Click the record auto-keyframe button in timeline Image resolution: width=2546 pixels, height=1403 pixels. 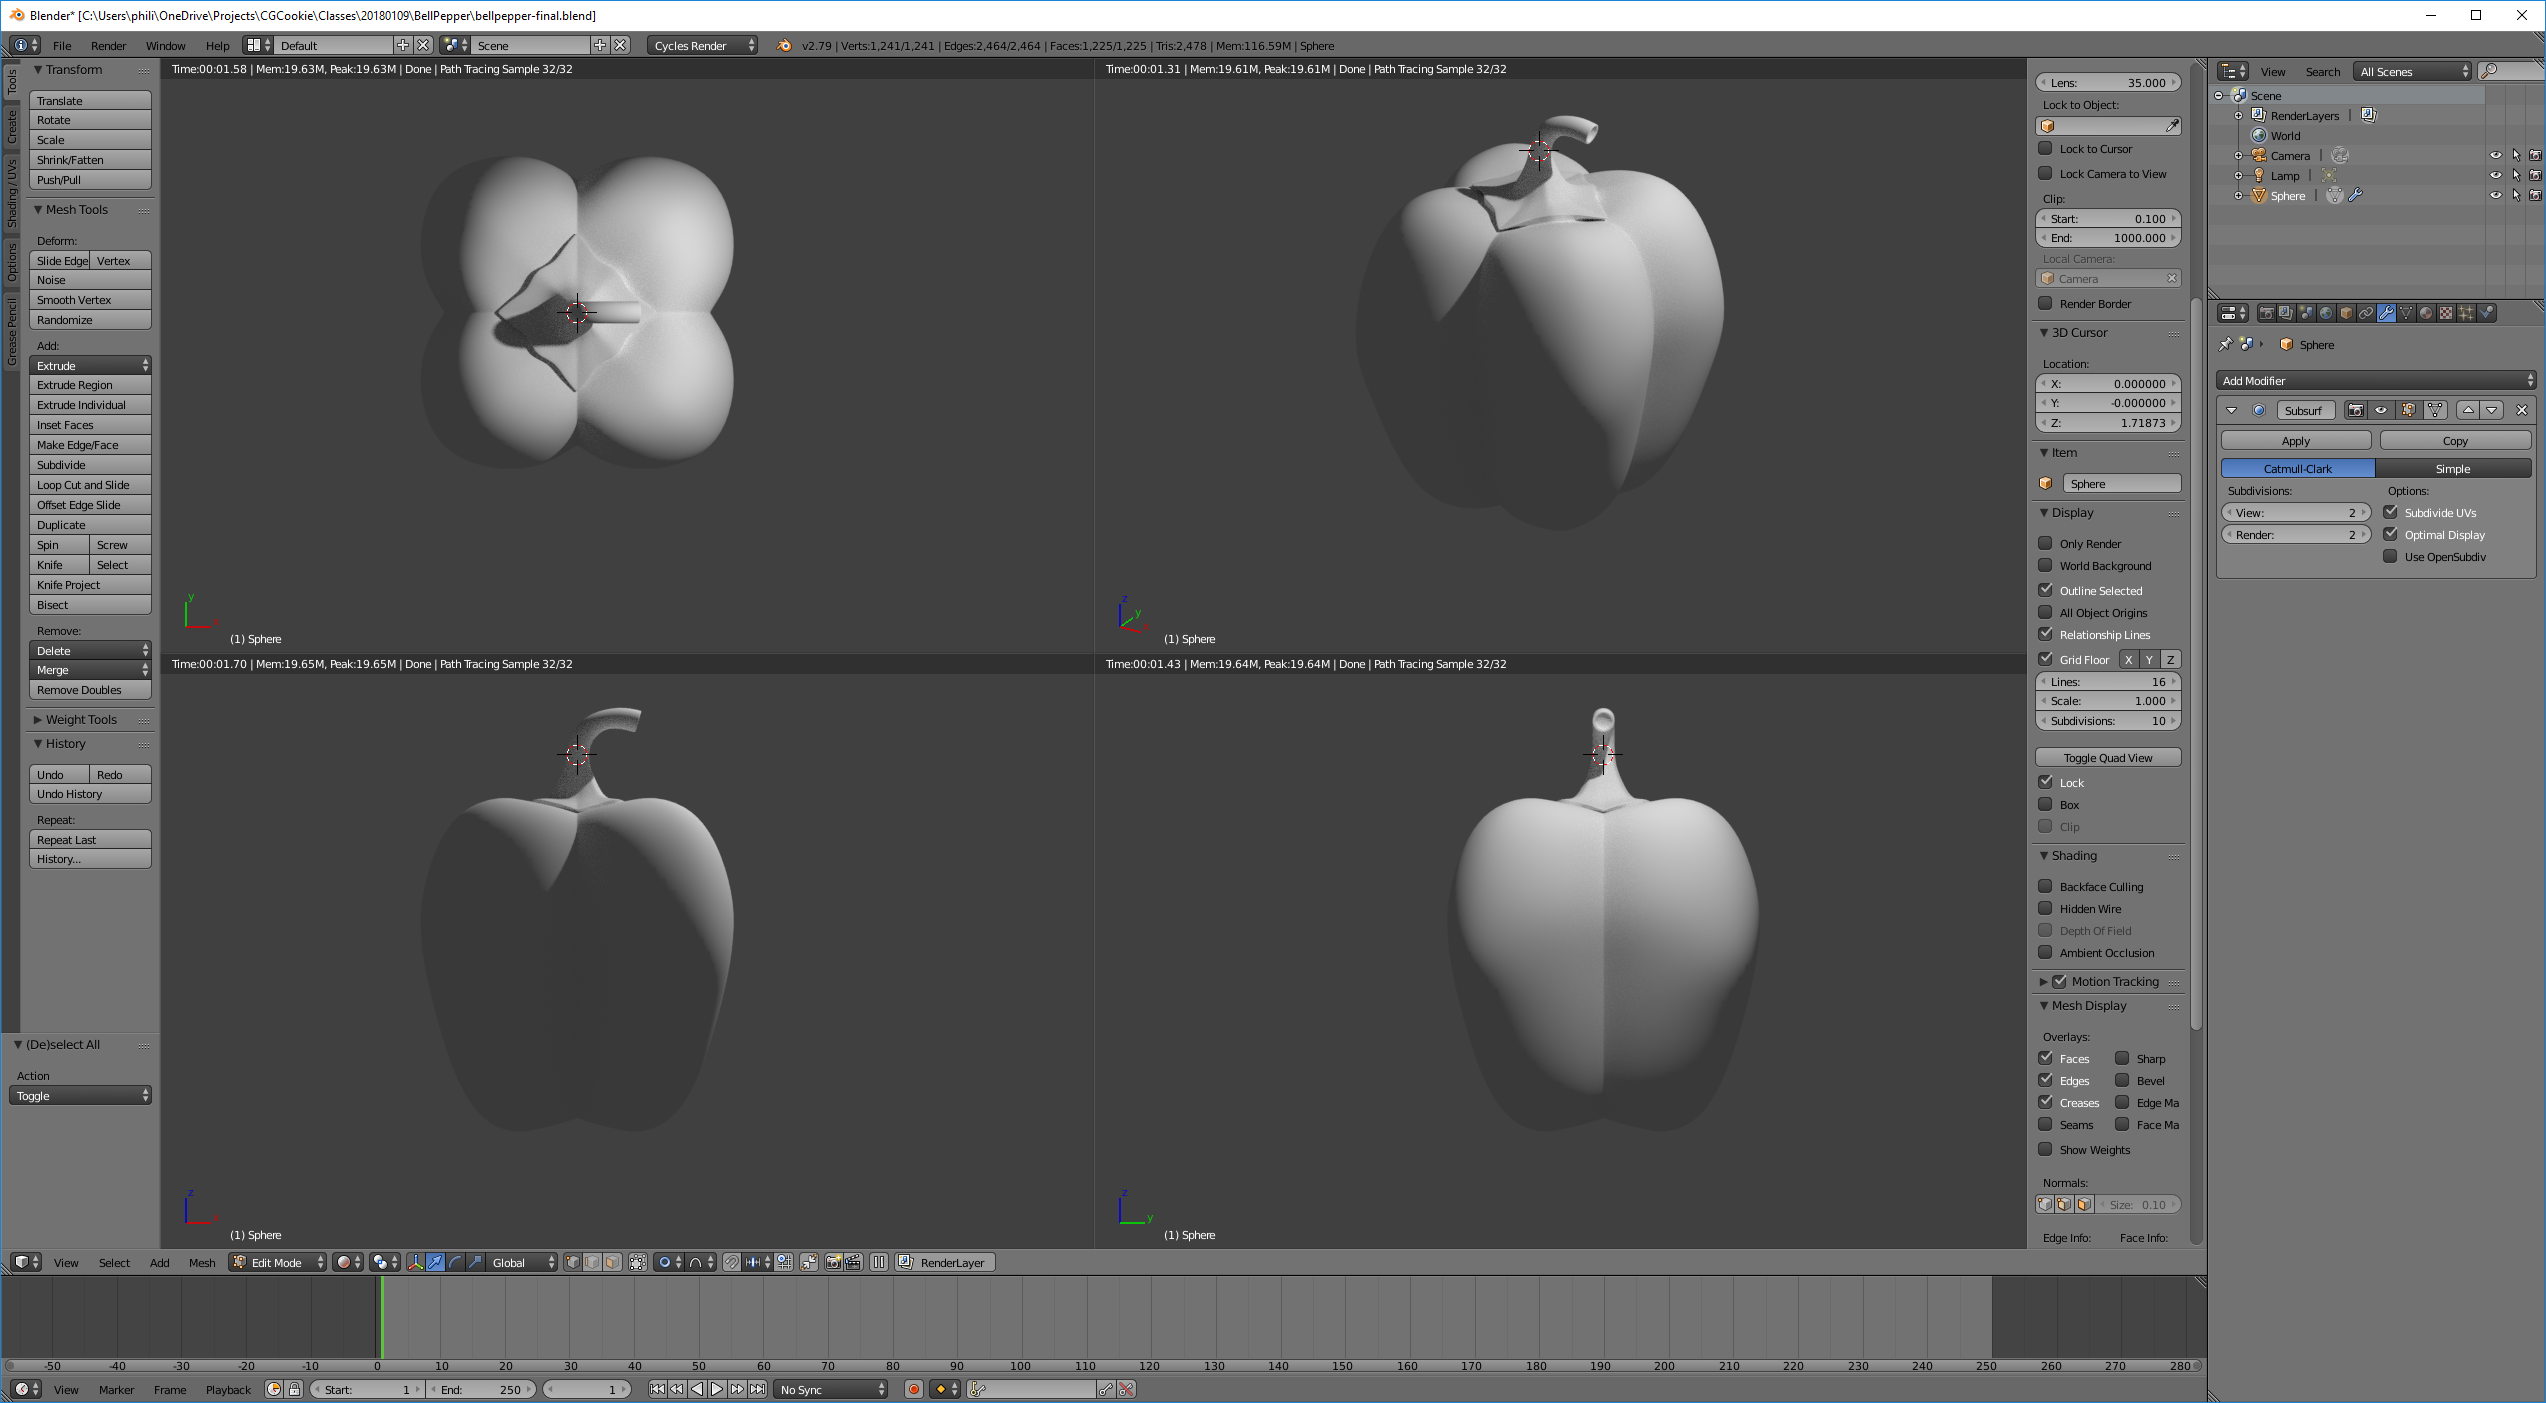click(913, 1389)
